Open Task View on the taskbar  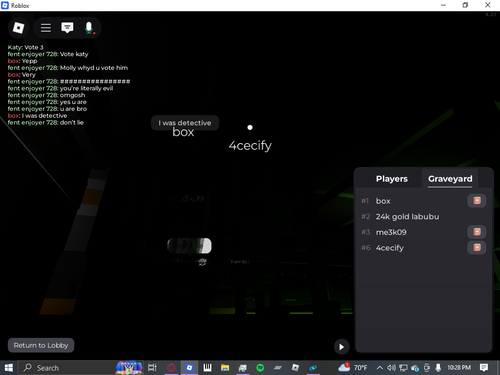click(152, 368)
